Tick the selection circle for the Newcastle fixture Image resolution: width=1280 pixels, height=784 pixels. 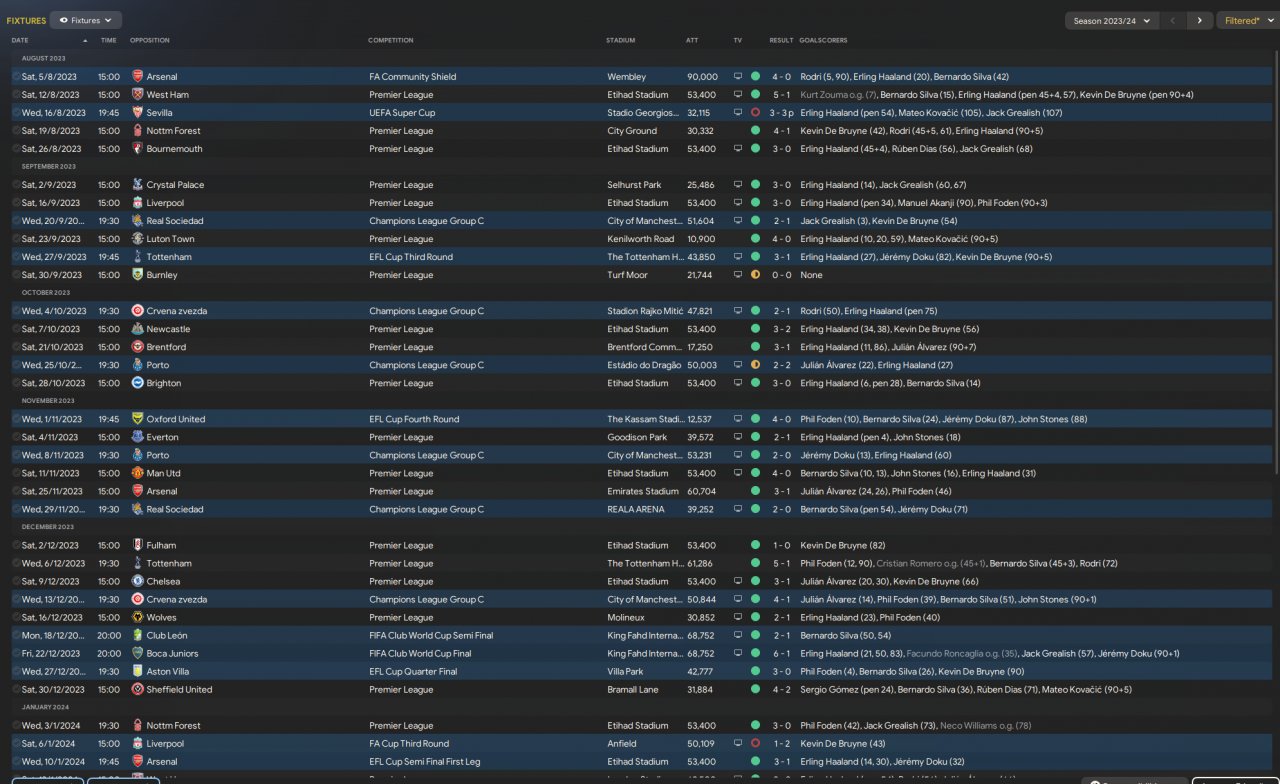point(16,328)
